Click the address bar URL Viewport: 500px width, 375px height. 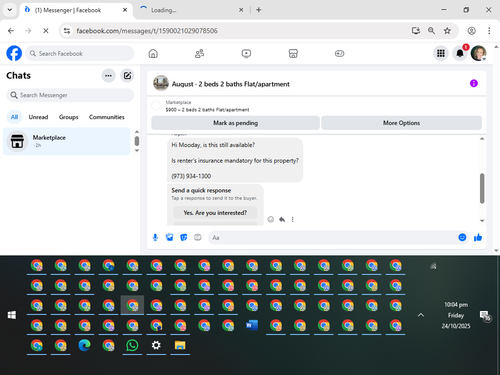coord(147,31)
